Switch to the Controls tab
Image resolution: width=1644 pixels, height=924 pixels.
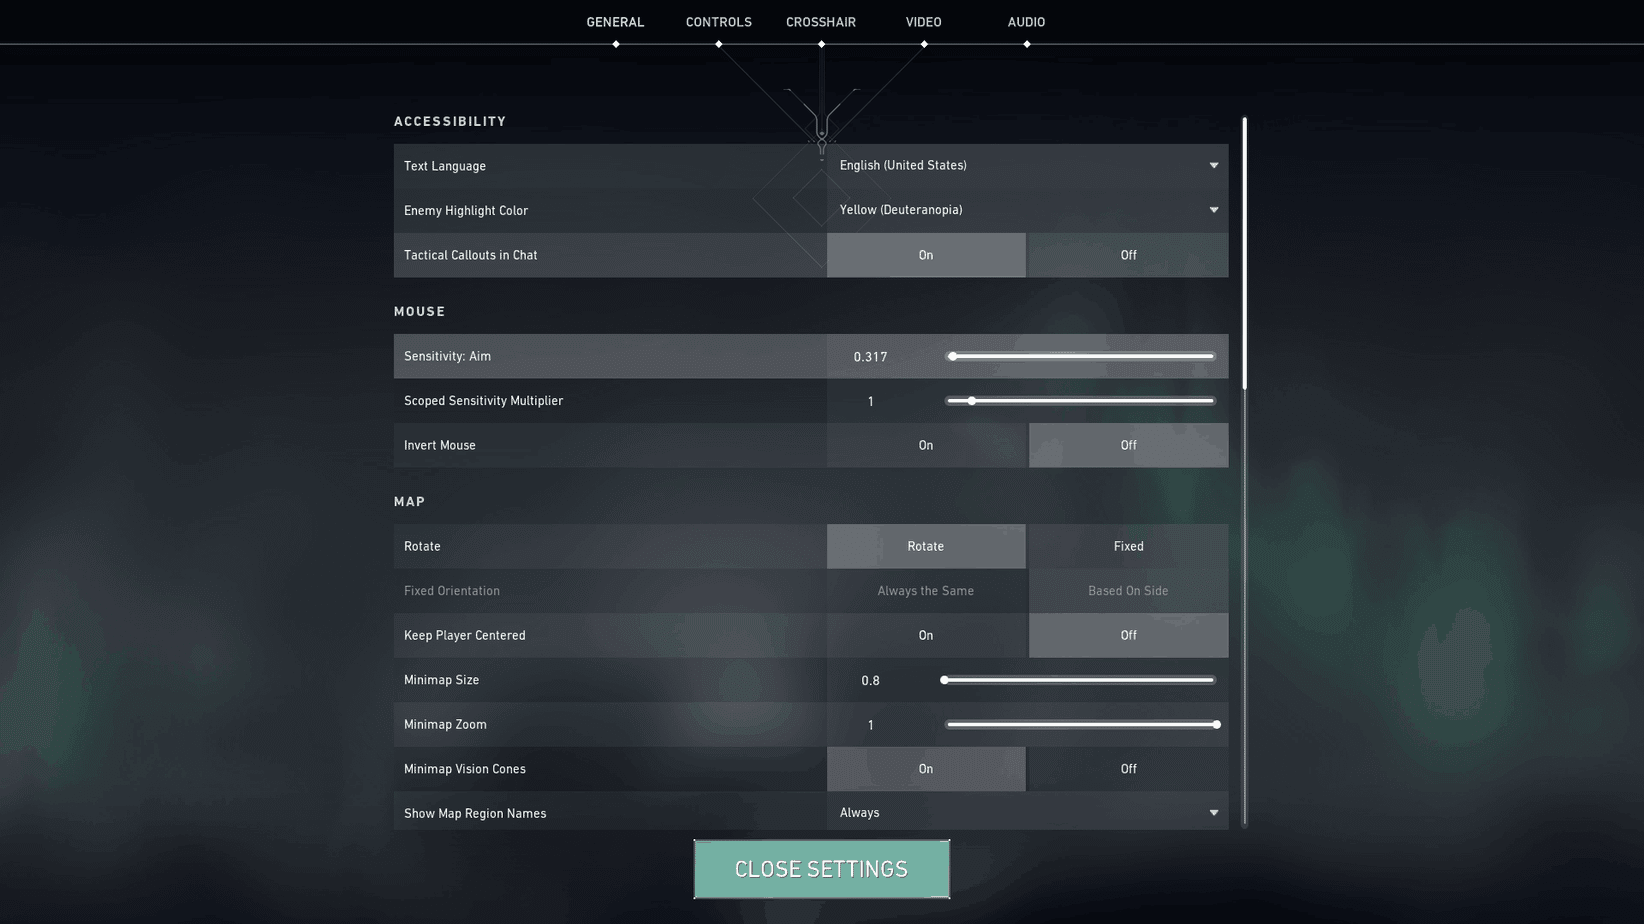click(x=718, y=22)
